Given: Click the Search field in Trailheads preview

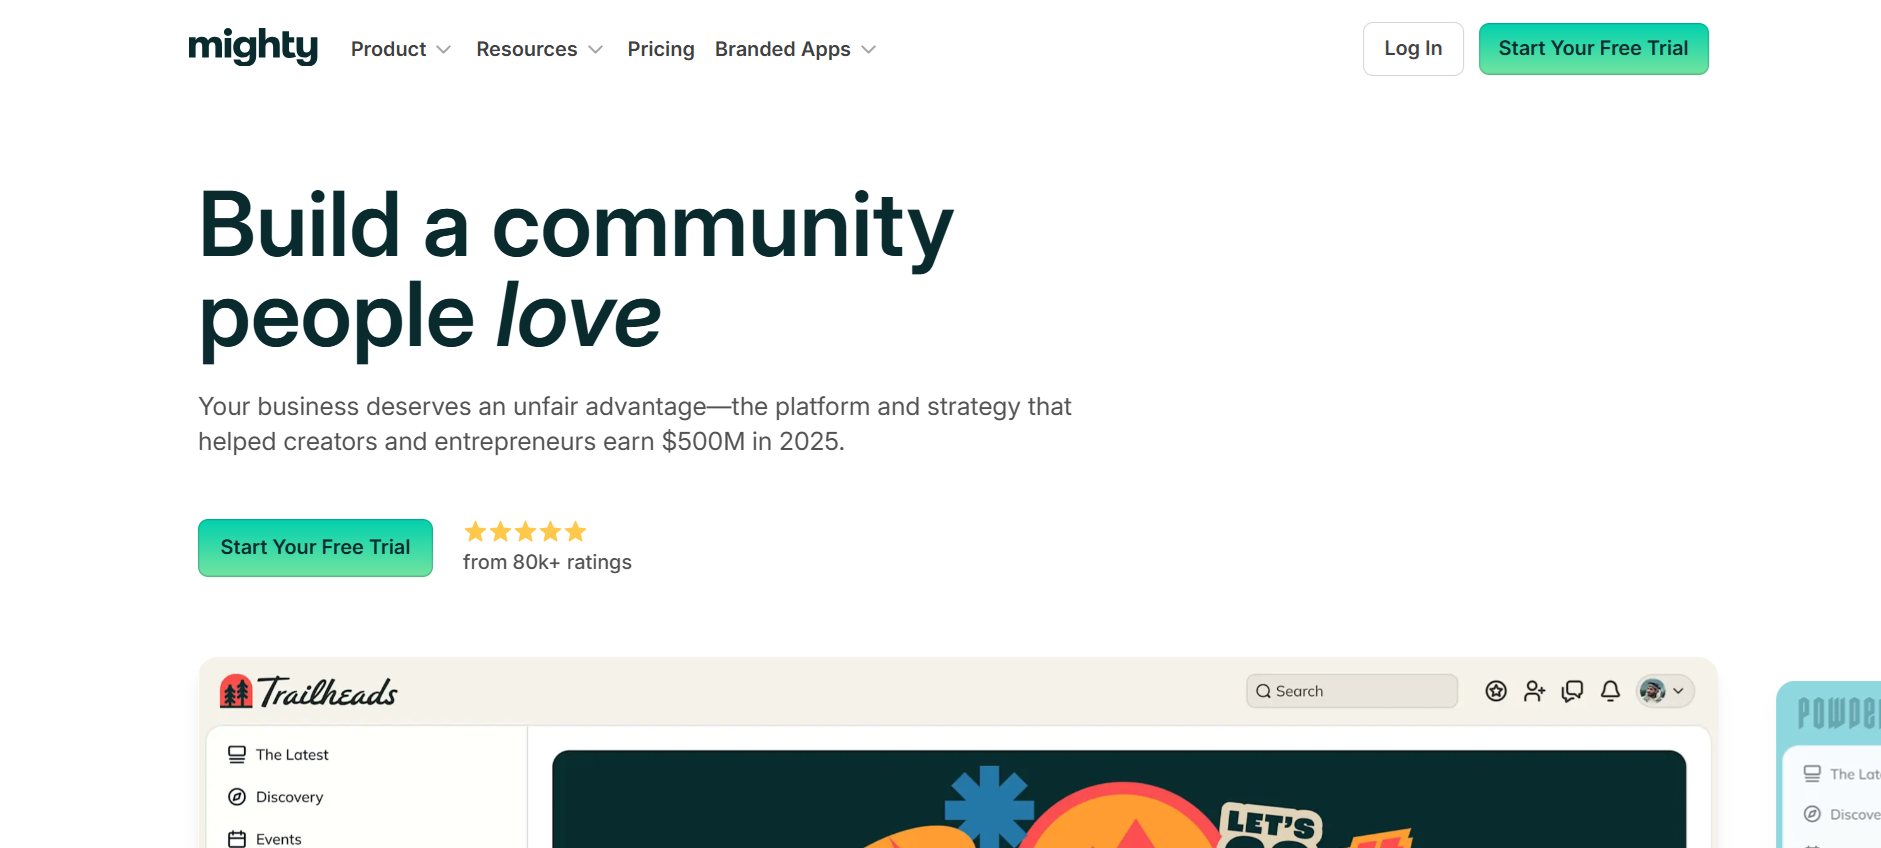Looking at the screenshot, I should click(x=1352, y=691).
